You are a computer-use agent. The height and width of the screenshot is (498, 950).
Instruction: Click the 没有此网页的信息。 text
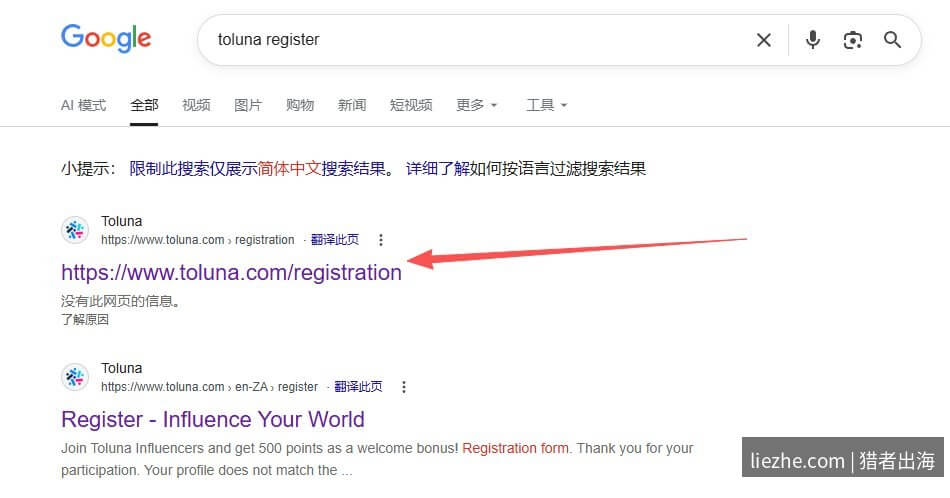pos(121,300)
